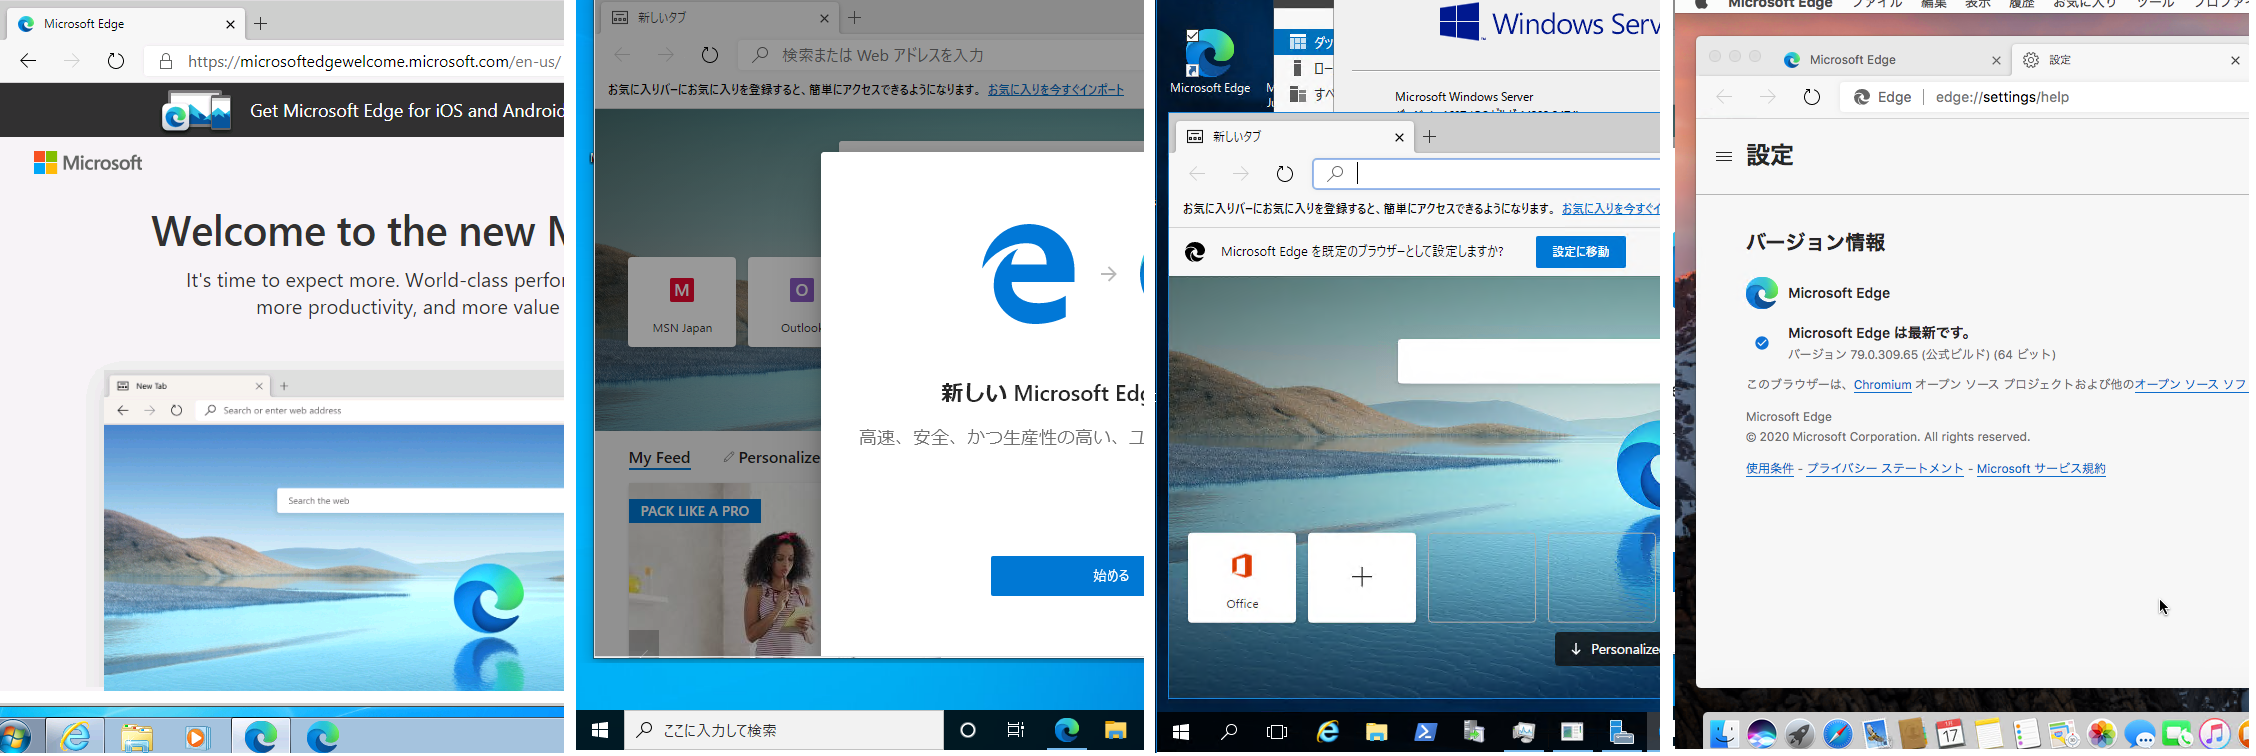Open Windows Explorer folder on the Windows 7 taskbar
This screenshot has height=756, width=2256.
[137, 738]
